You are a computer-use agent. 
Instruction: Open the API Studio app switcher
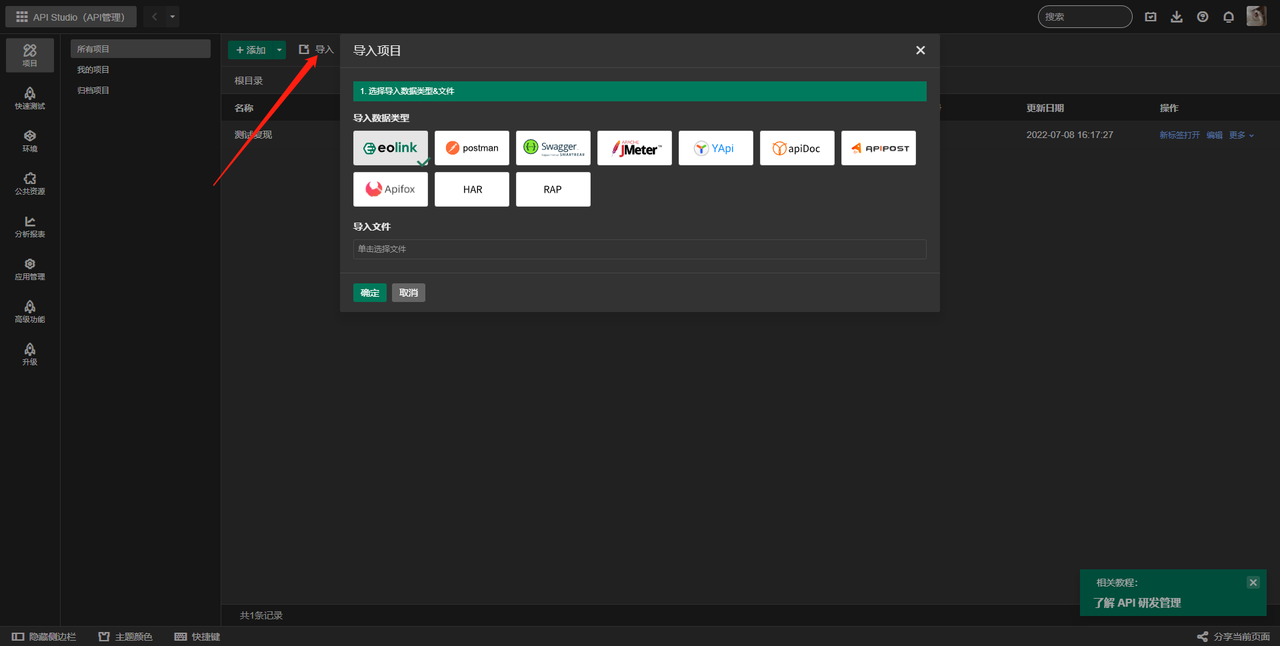click(x=71, y=17)
